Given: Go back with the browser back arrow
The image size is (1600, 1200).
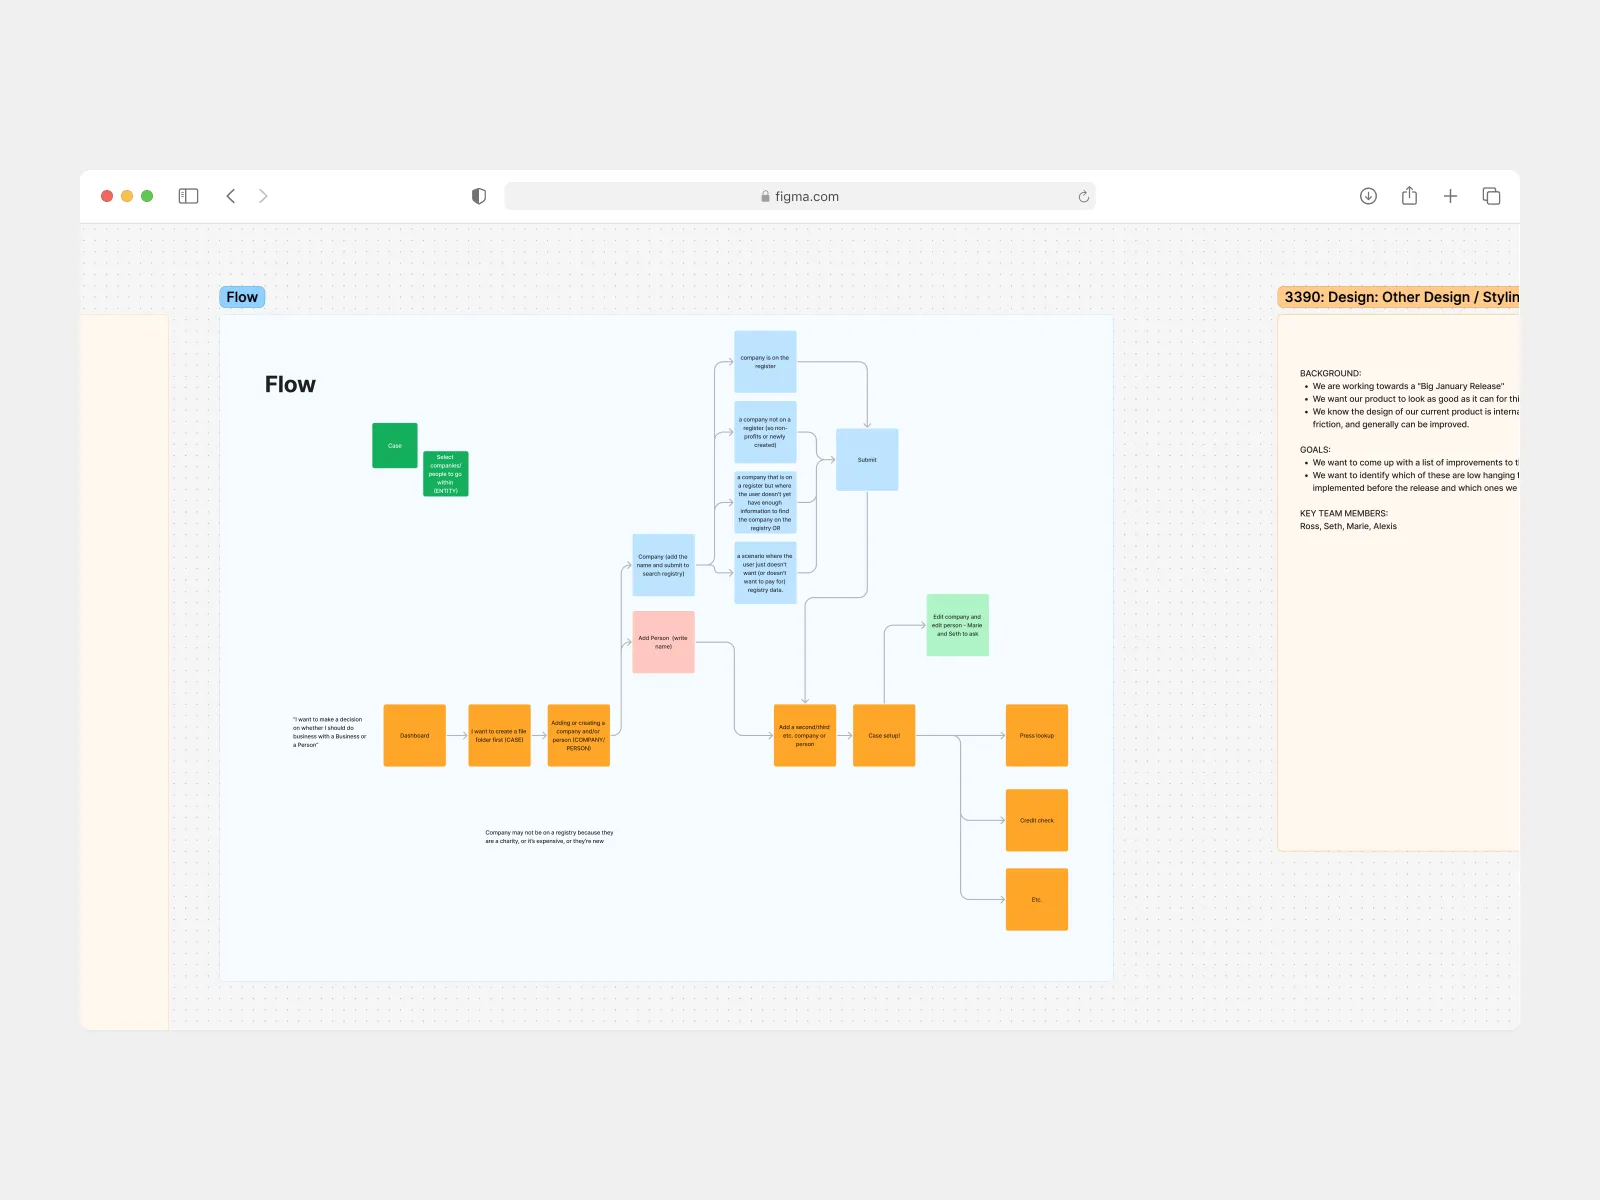Looking at the screenshot, I should tap(231, 196).
